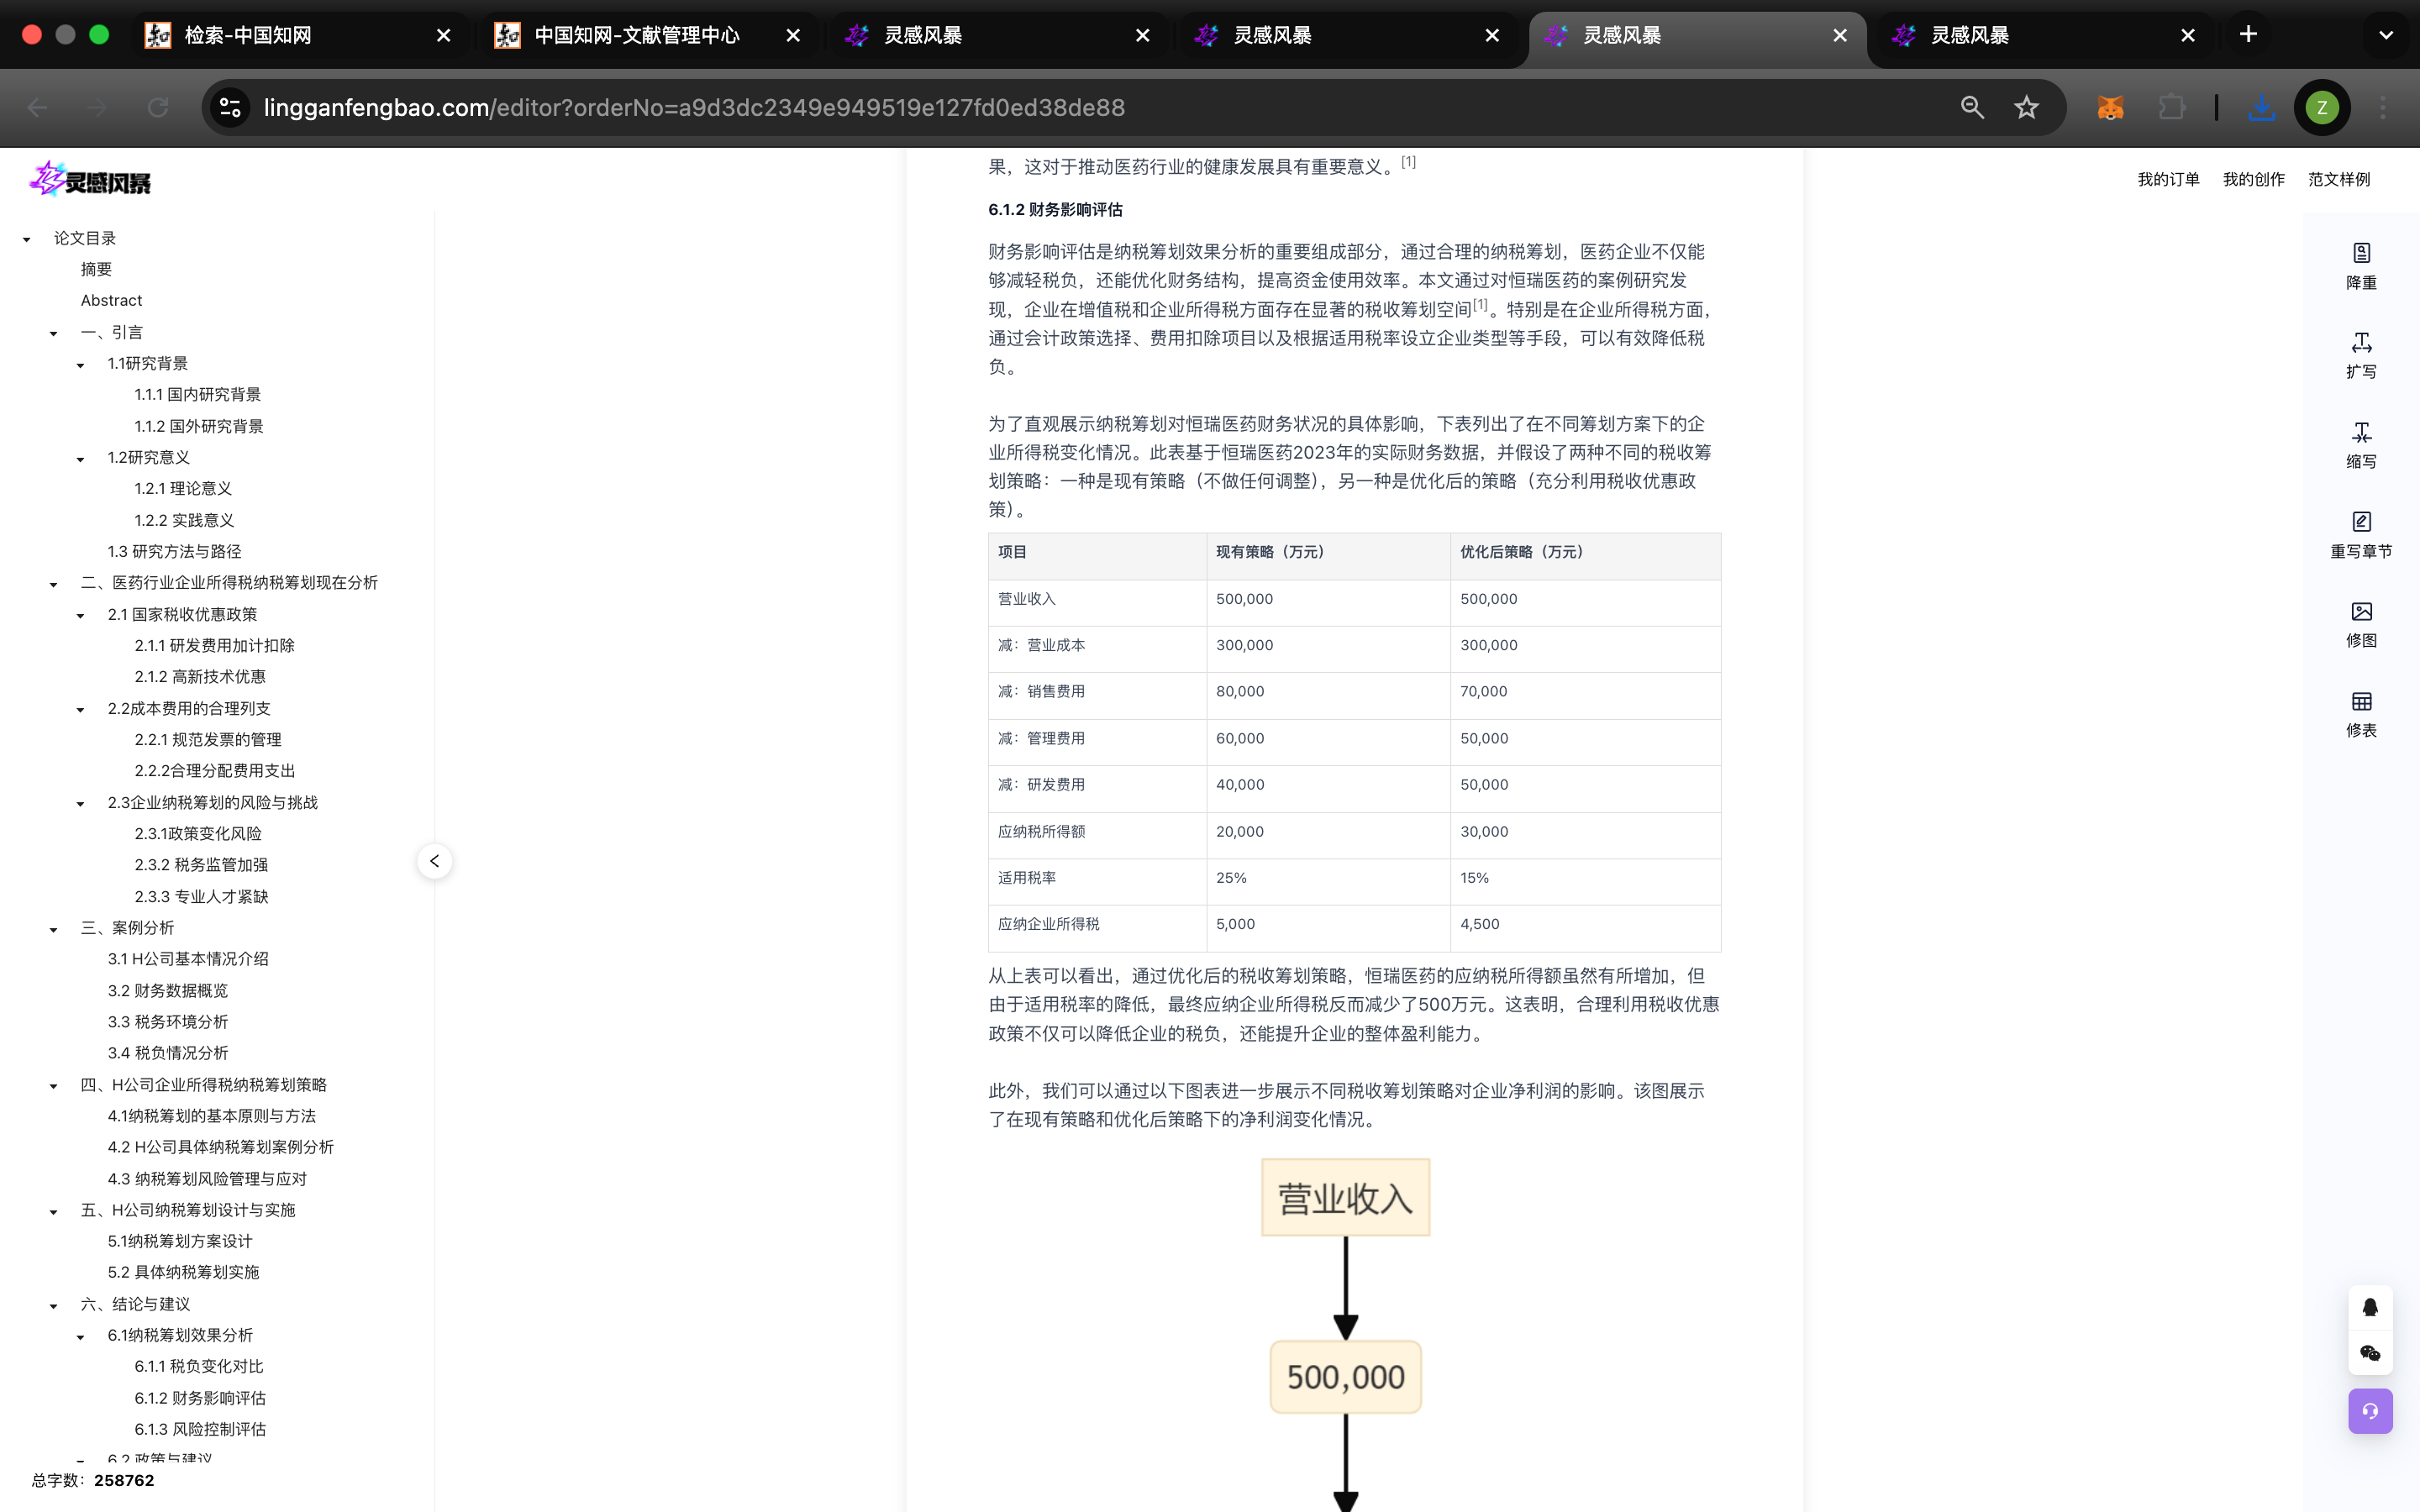Switch to the 检索-中国知网 browser tab

click(247, 35)
